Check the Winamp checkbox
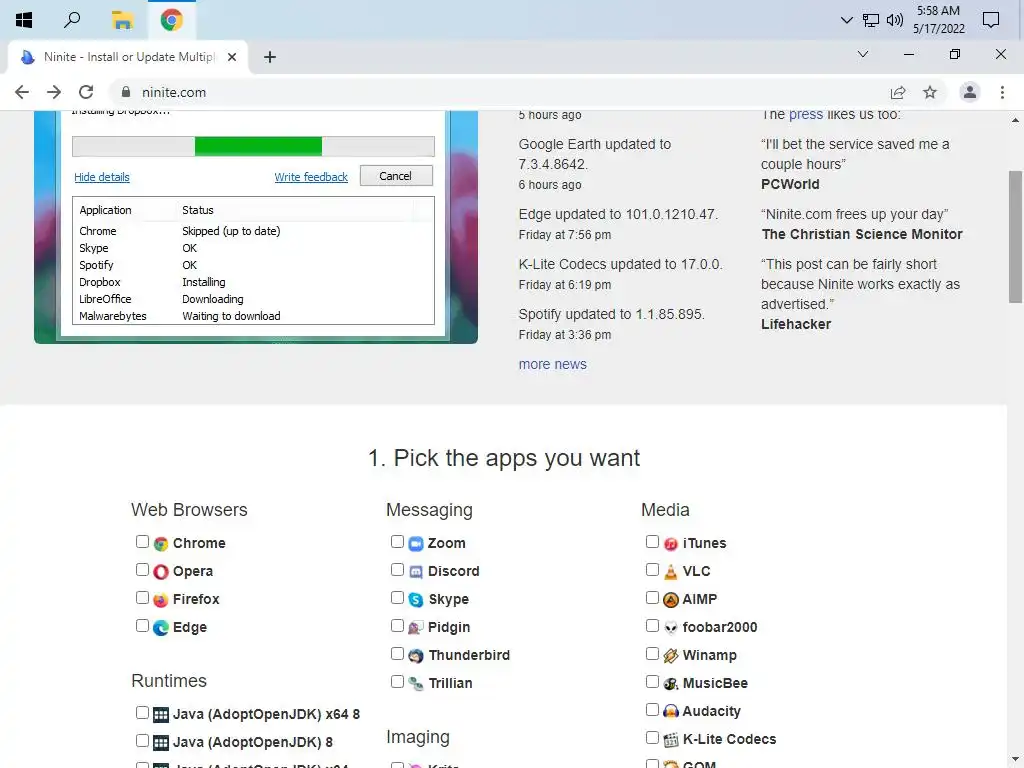Screen dimensions: 1024x768 pyautogui.click(x=652, y=653)
